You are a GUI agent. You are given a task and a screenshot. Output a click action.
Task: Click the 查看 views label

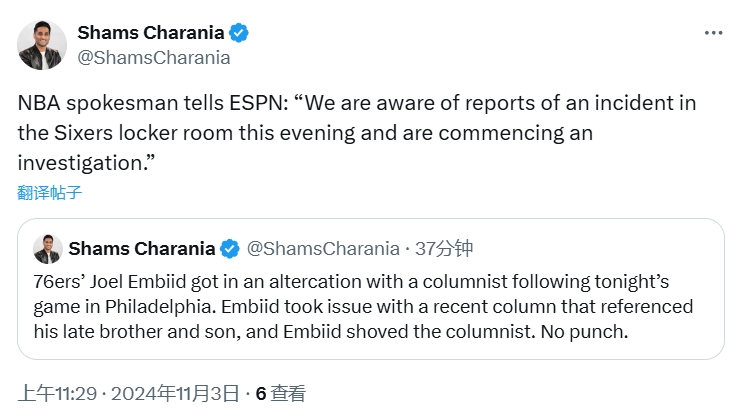tap(288, 393)
